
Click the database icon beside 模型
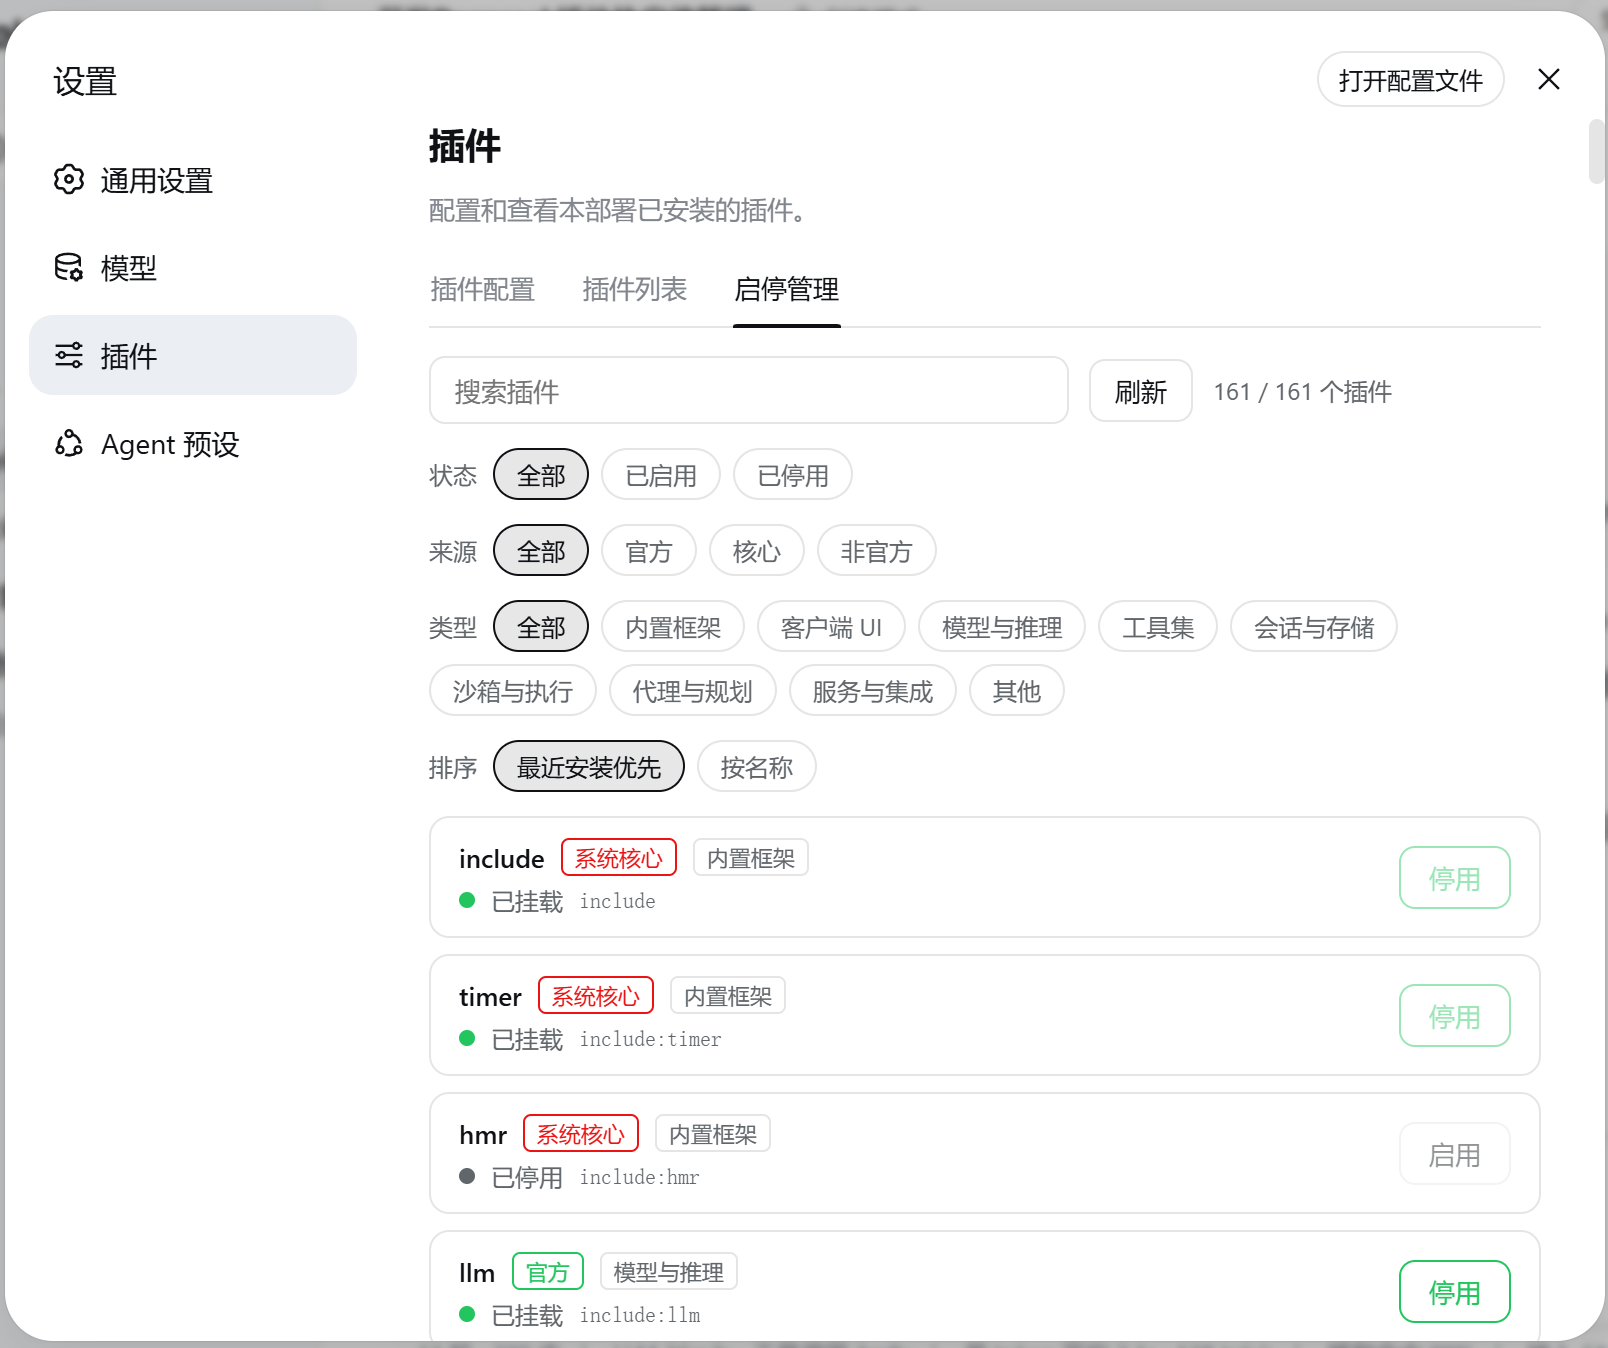coord(69,268)
